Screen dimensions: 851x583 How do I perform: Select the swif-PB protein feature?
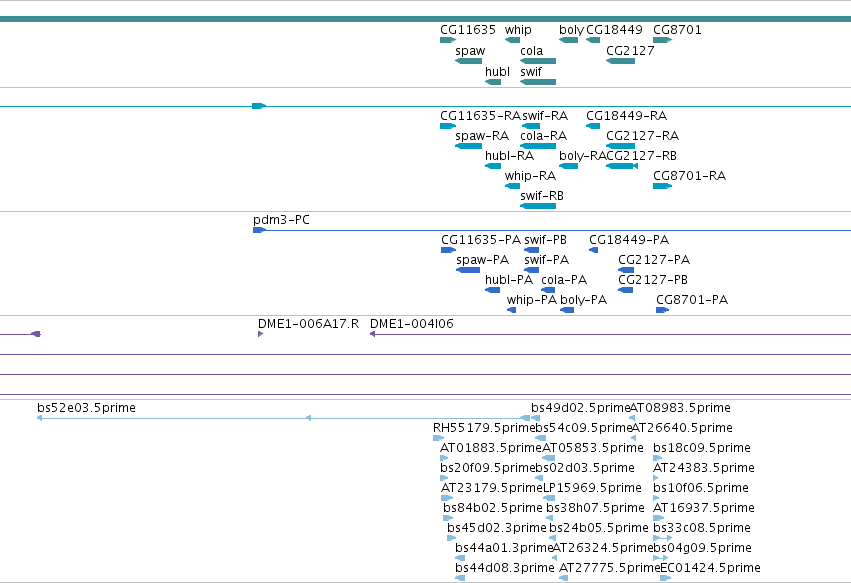point(531,250)
